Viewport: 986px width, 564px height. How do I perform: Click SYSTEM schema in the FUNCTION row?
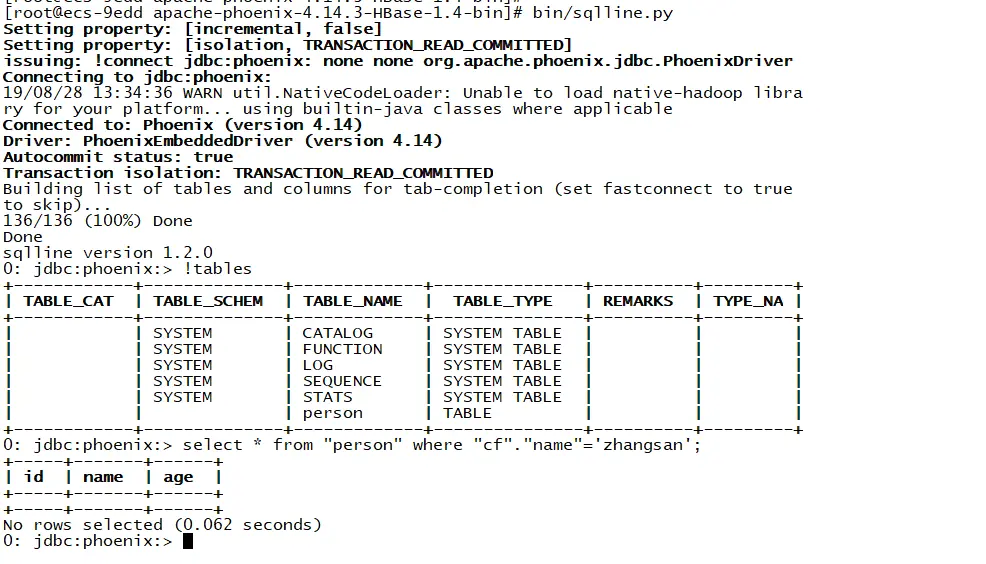click(182, 349)
